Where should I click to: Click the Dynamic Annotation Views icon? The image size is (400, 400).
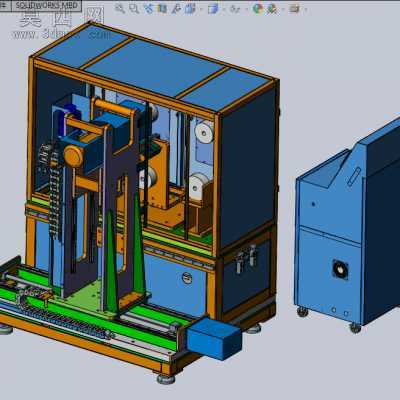(176, 8)
